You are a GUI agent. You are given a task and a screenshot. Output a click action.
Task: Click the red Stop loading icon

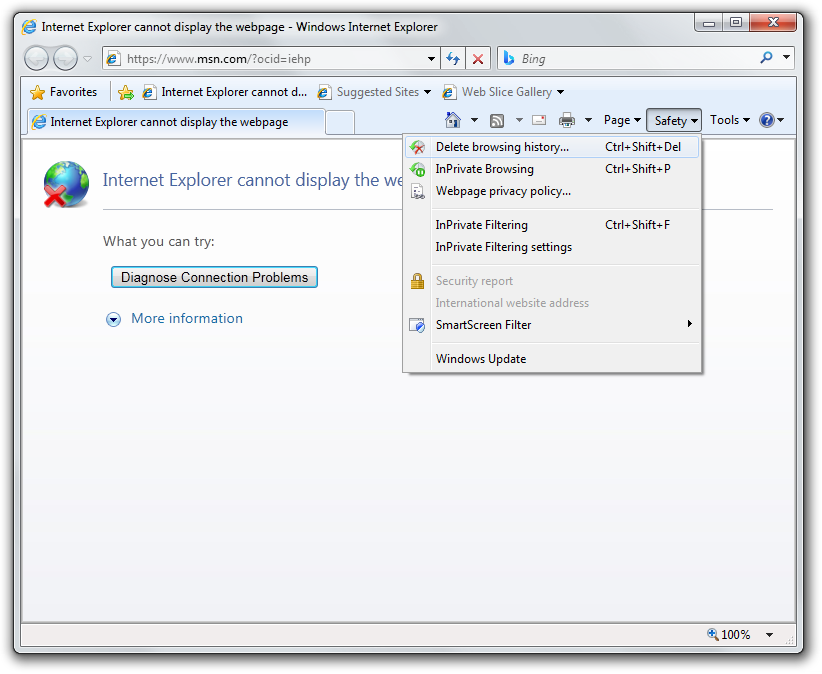(478, 59)
